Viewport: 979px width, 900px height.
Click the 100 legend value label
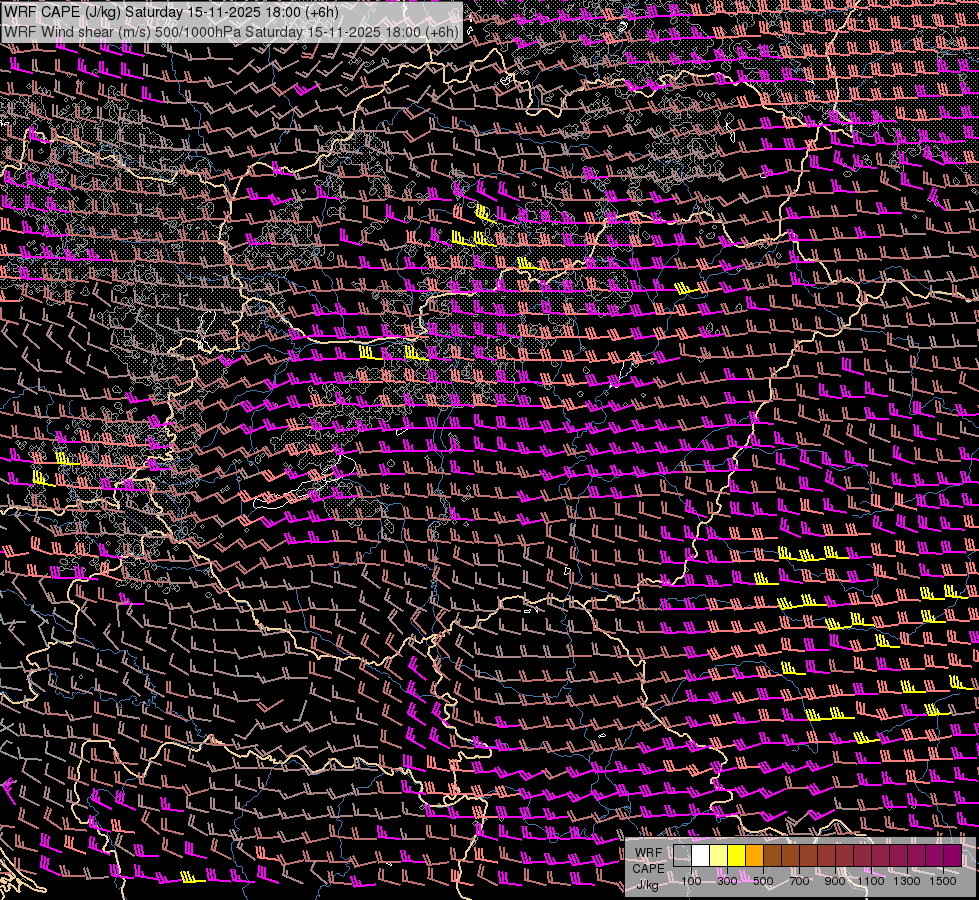pyautogui.click(x=691, y=881)
